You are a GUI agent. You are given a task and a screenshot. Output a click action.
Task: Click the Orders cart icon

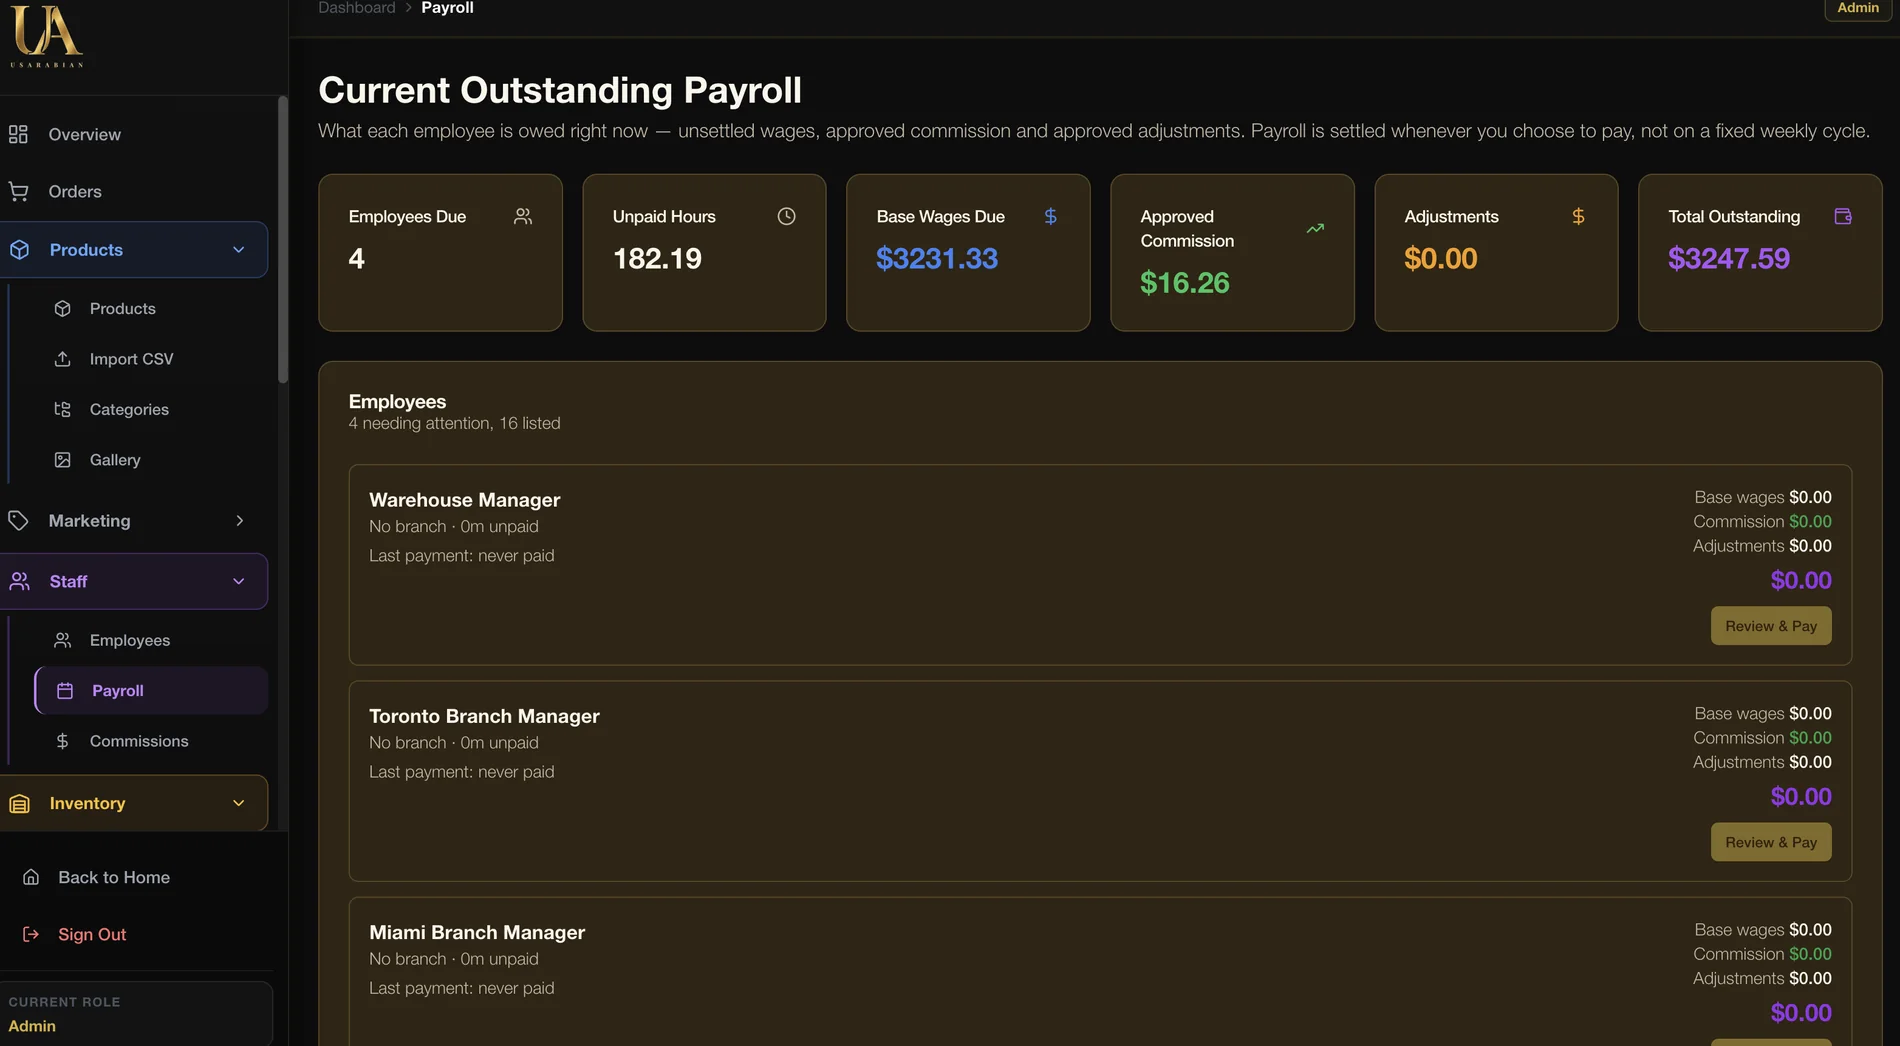pyautogui.click(x=18, y=191)
